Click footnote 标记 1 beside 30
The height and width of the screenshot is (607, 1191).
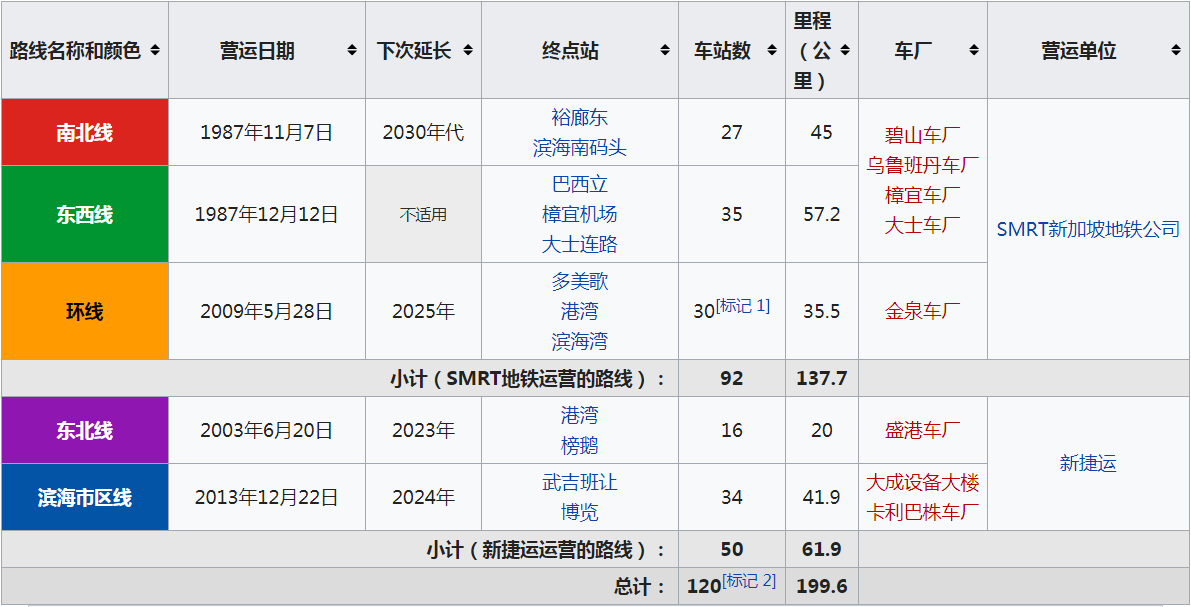pos(743,306)
